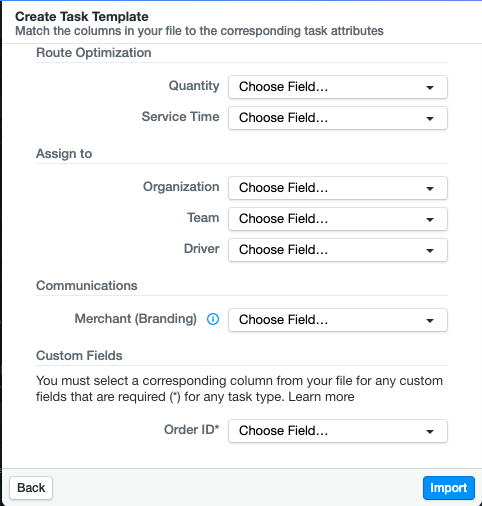The image size is (482, 506).
Task: Open the Quantity field dropdown
Action: point(338,87)
